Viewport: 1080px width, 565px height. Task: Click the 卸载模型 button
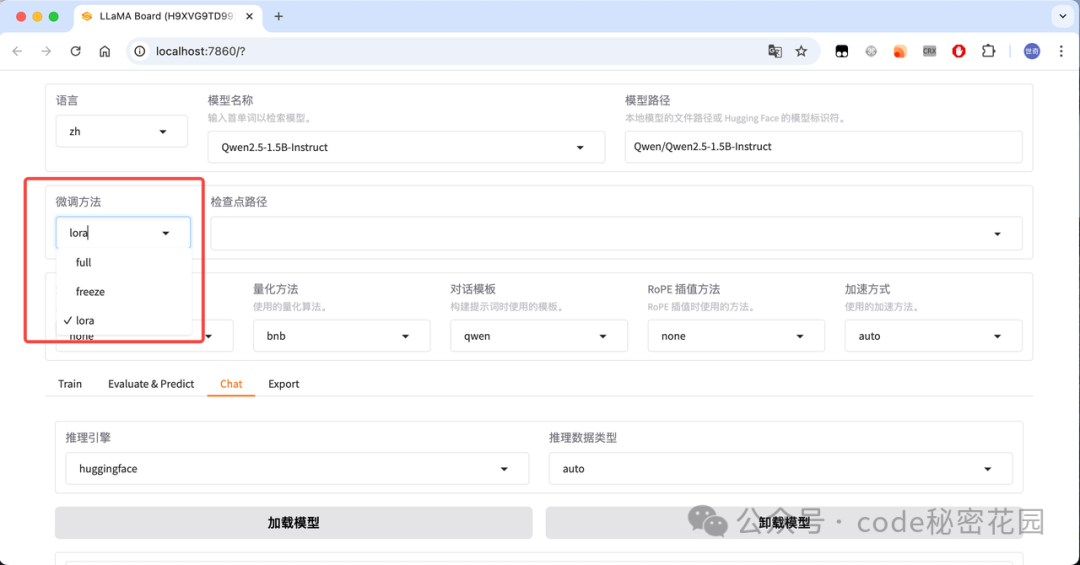784,523
